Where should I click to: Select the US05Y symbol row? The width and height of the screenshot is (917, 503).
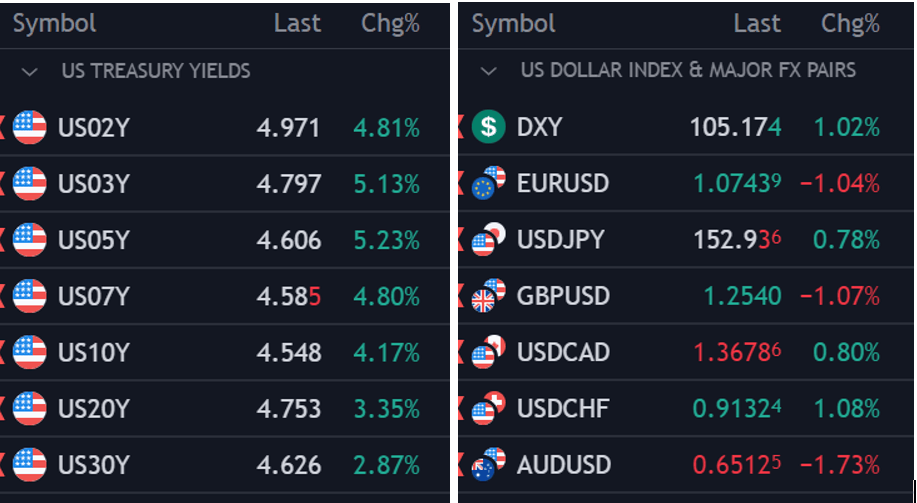(225, 240)
